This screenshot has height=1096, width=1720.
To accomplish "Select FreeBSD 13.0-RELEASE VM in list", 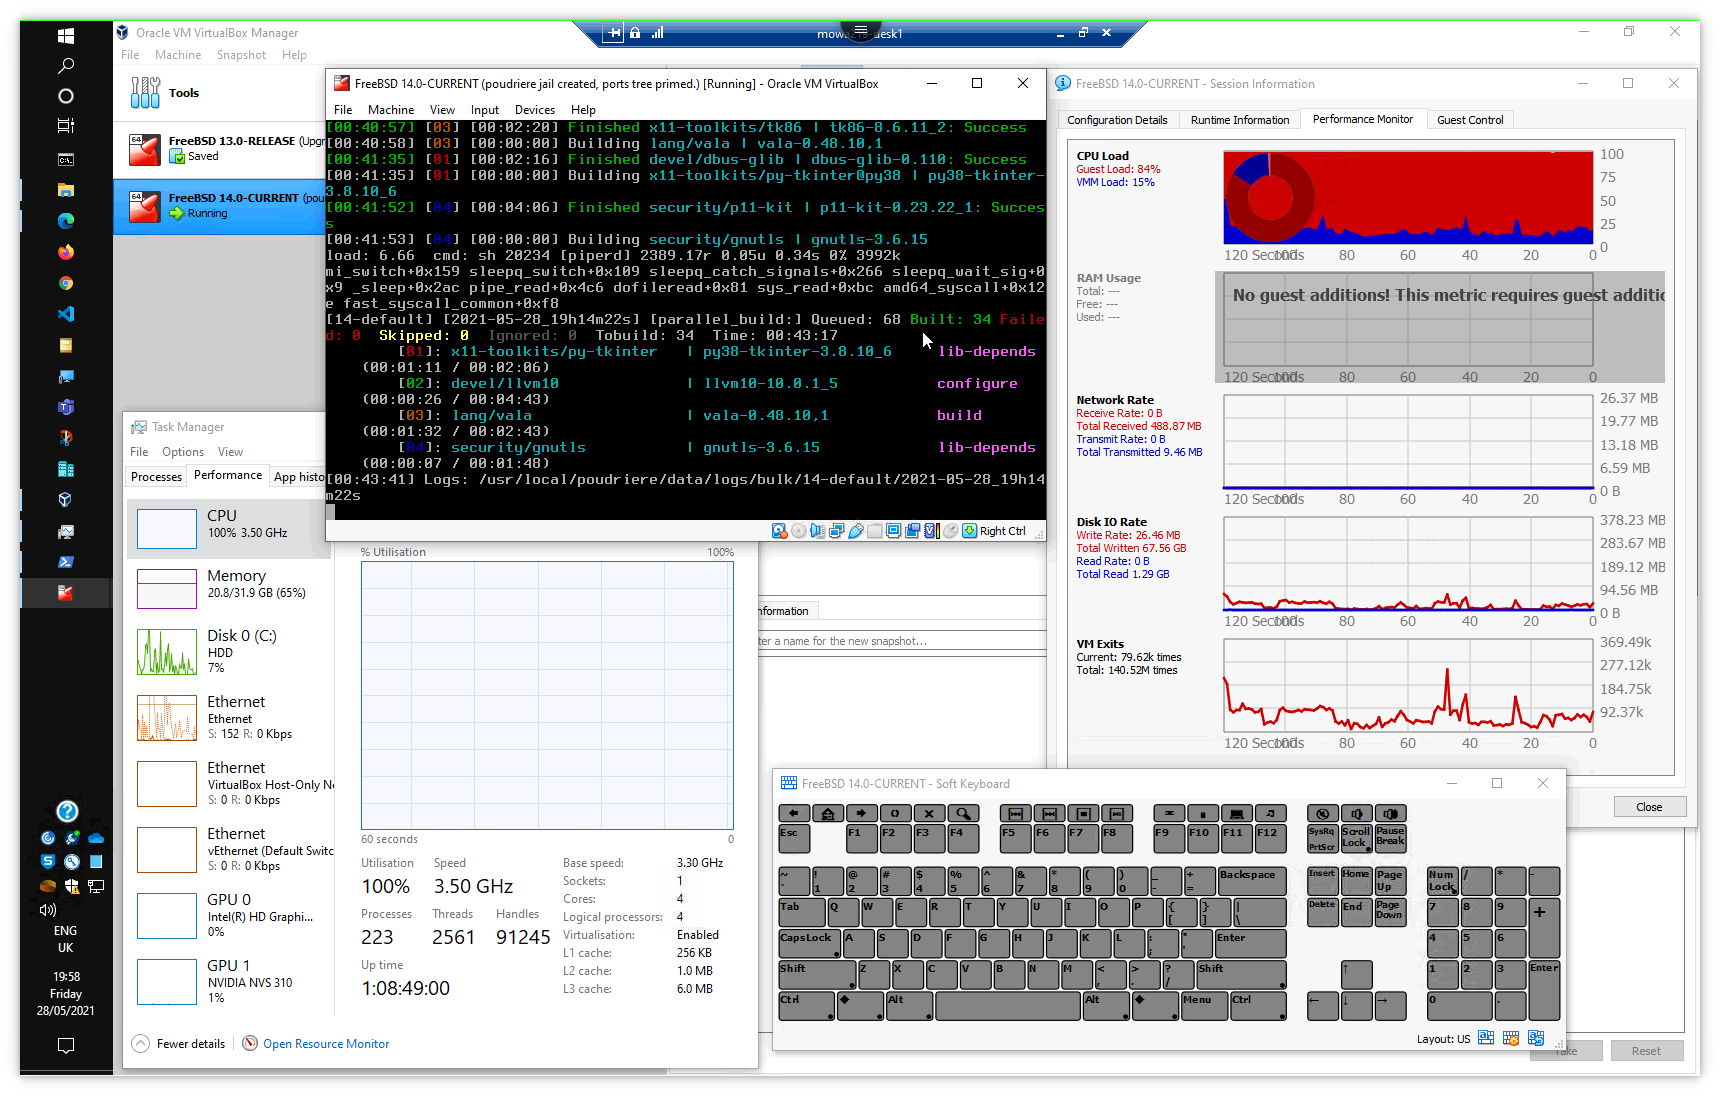I will click(x=220, y=149).
